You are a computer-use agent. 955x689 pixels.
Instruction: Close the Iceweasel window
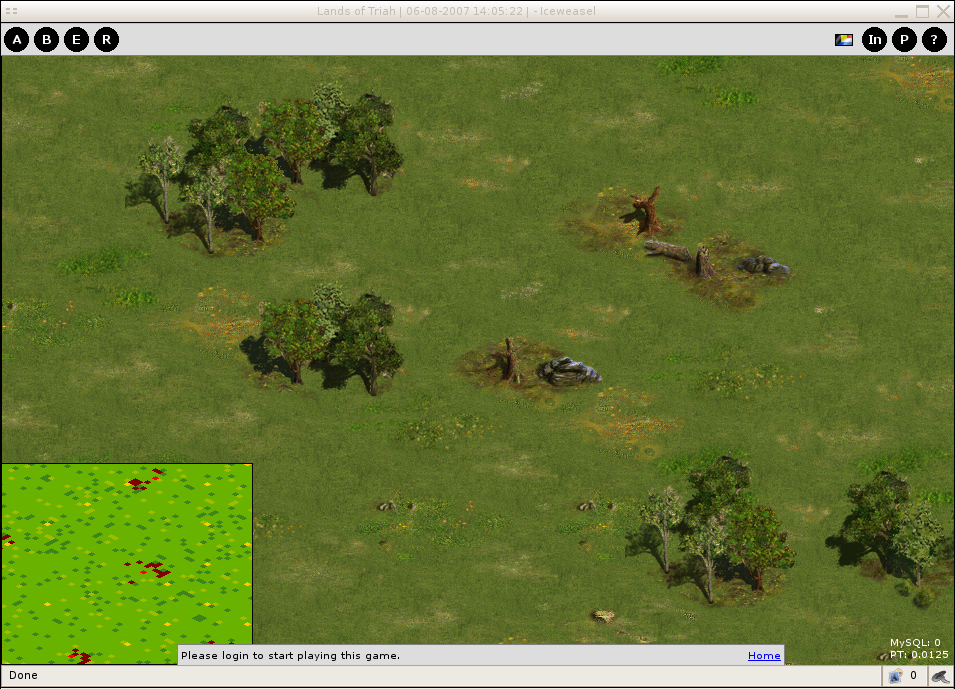pyautogui.click(x=943, y=12)
